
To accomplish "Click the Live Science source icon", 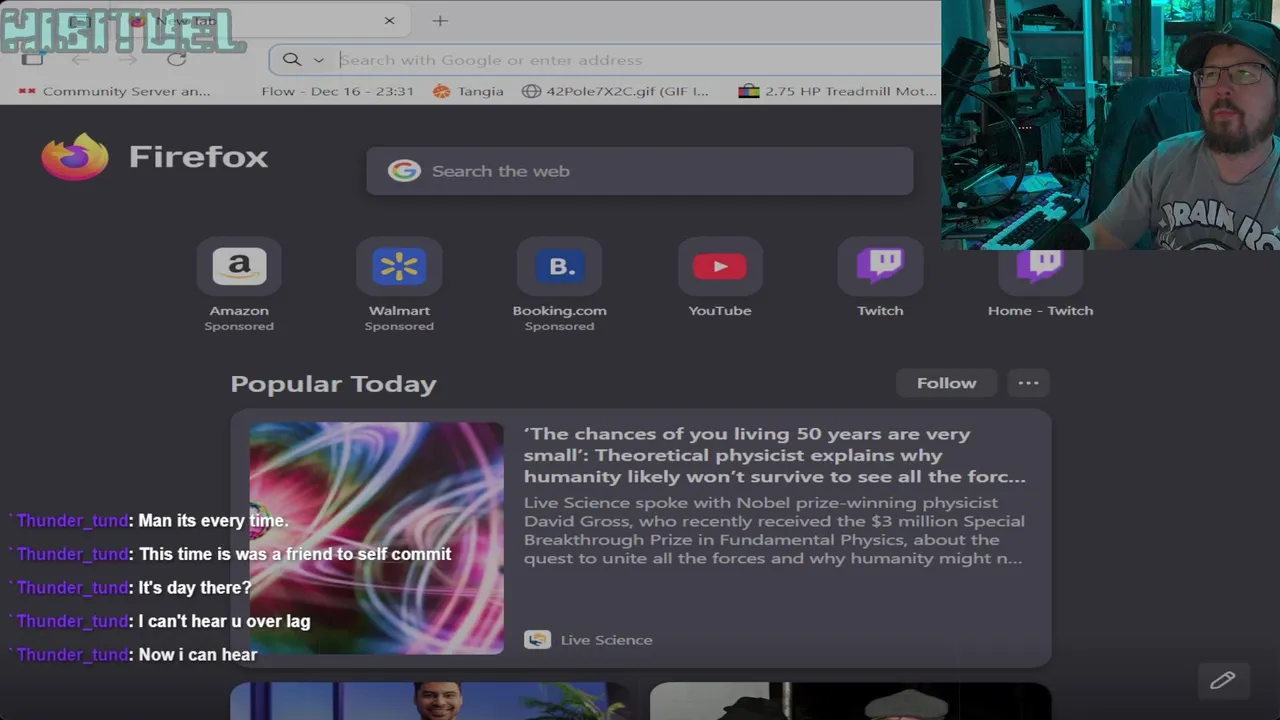I will tap(537, 640).
